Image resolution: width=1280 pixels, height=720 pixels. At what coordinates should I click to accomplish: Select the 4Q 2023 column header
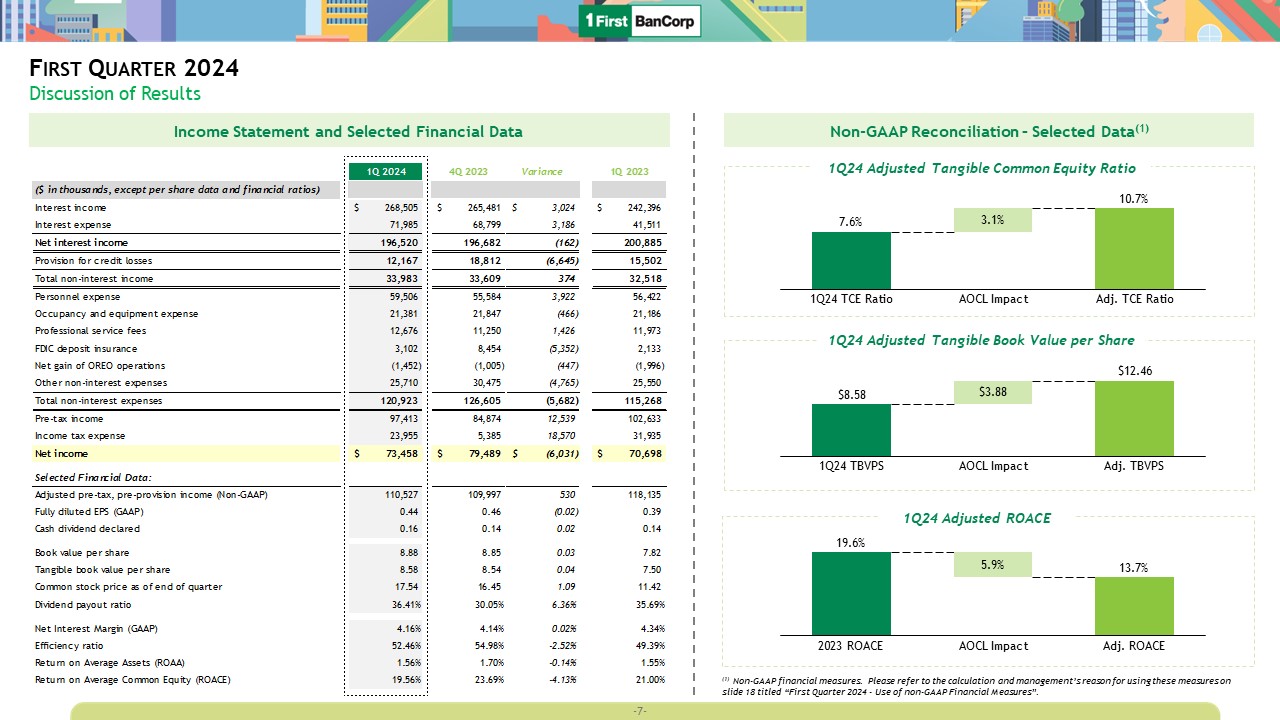coord(468,171)
